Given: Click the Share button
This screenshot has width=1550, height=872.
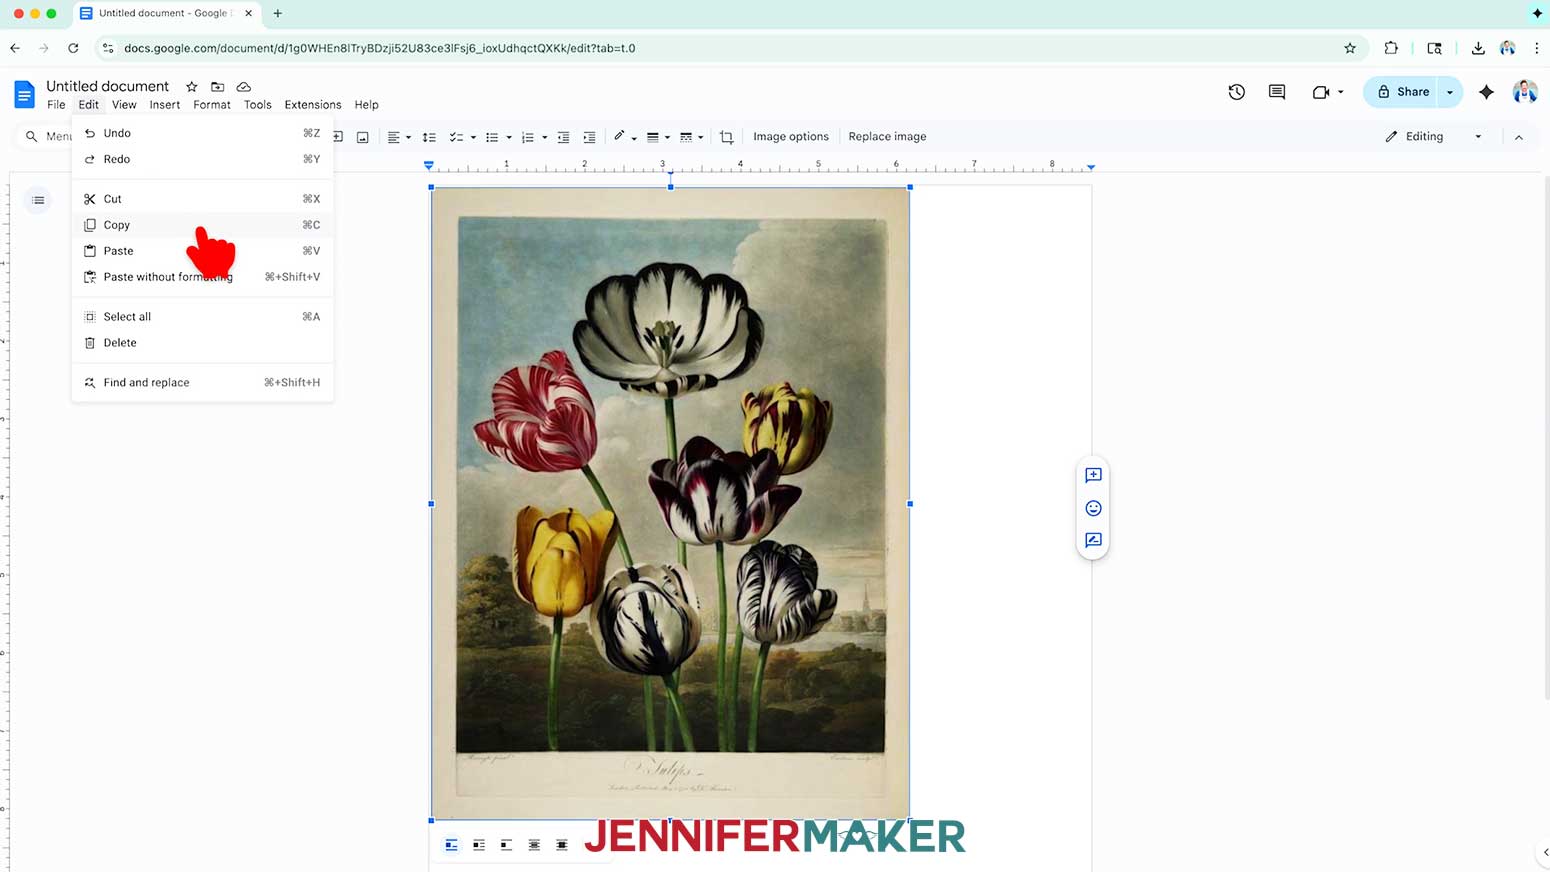Looking at the screenshot, I should pos(1401,92).
